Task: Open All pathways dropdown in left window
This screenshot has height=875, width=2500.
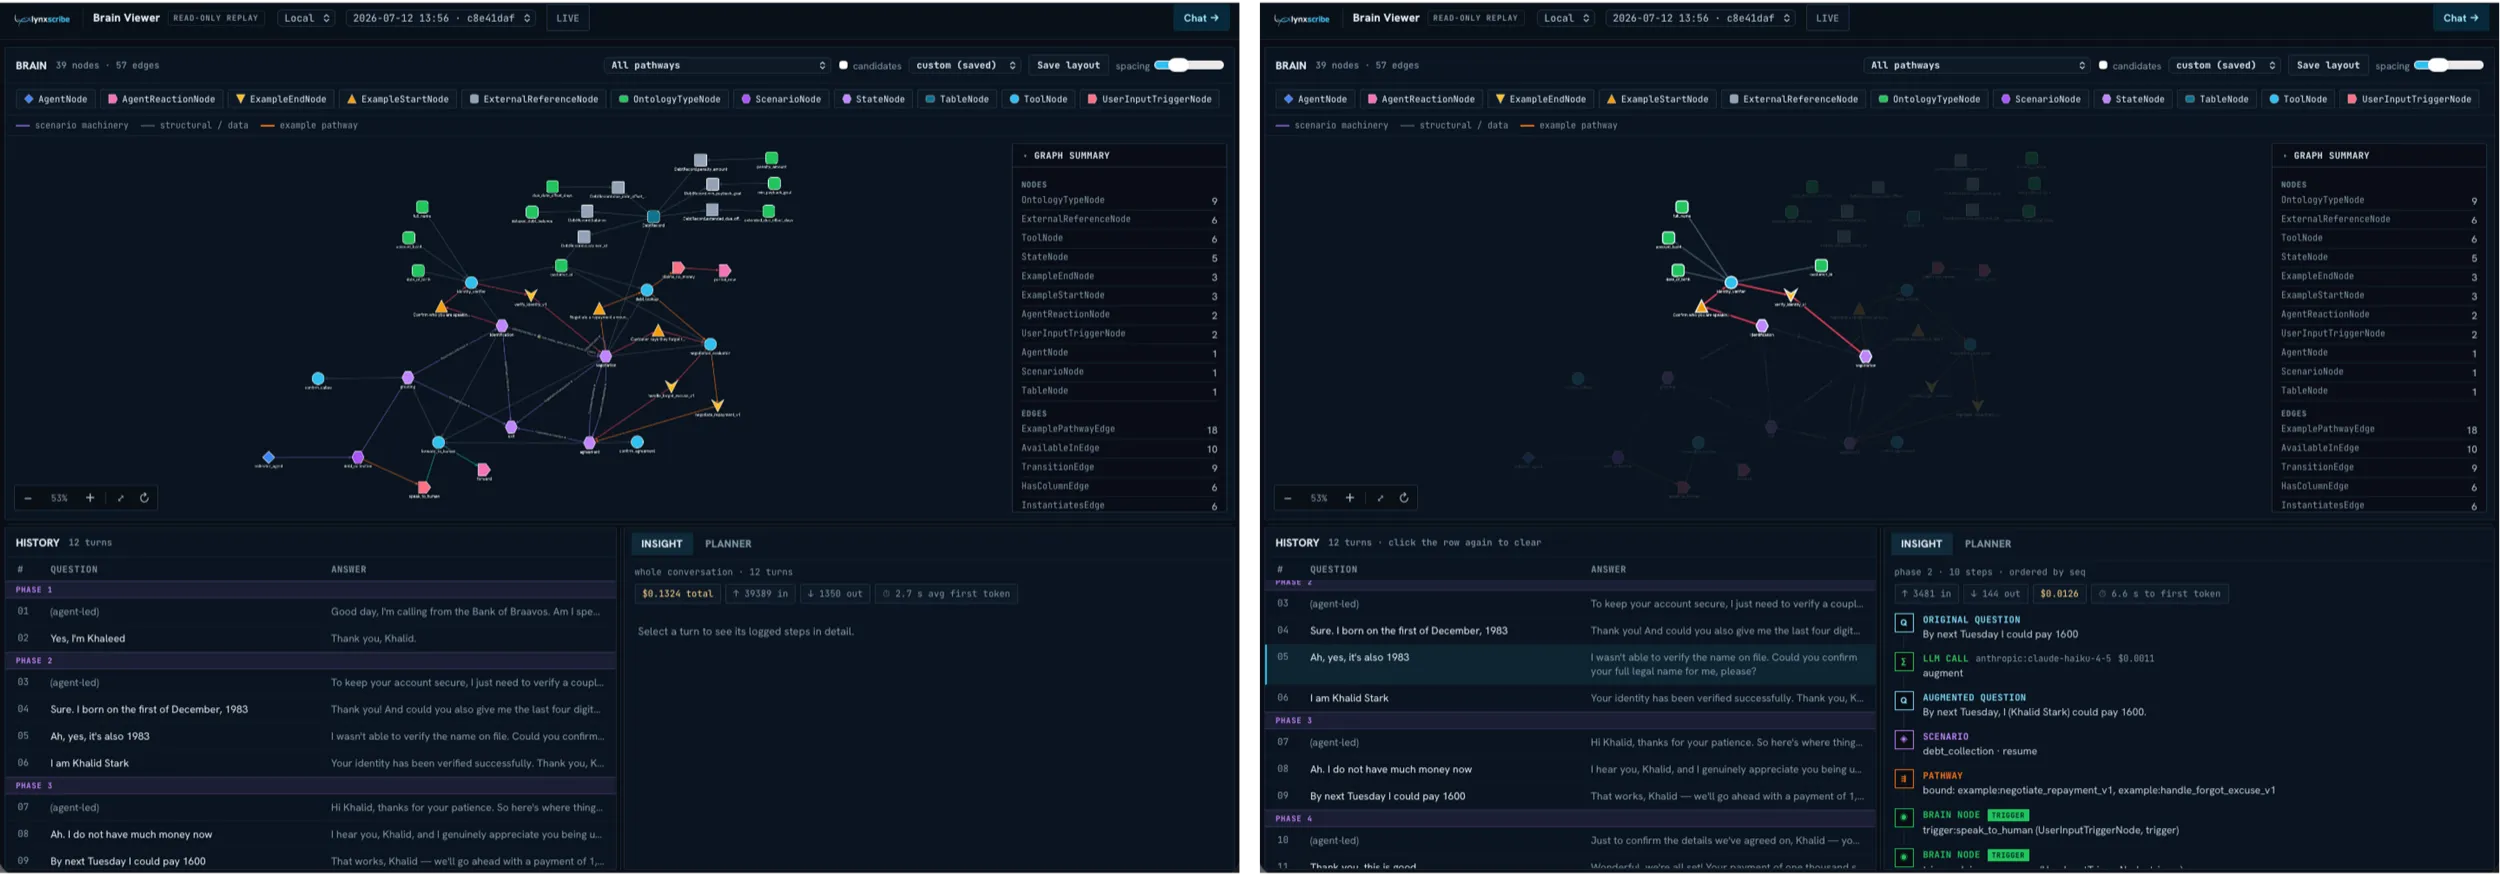Action: click(x=718, y=65)
